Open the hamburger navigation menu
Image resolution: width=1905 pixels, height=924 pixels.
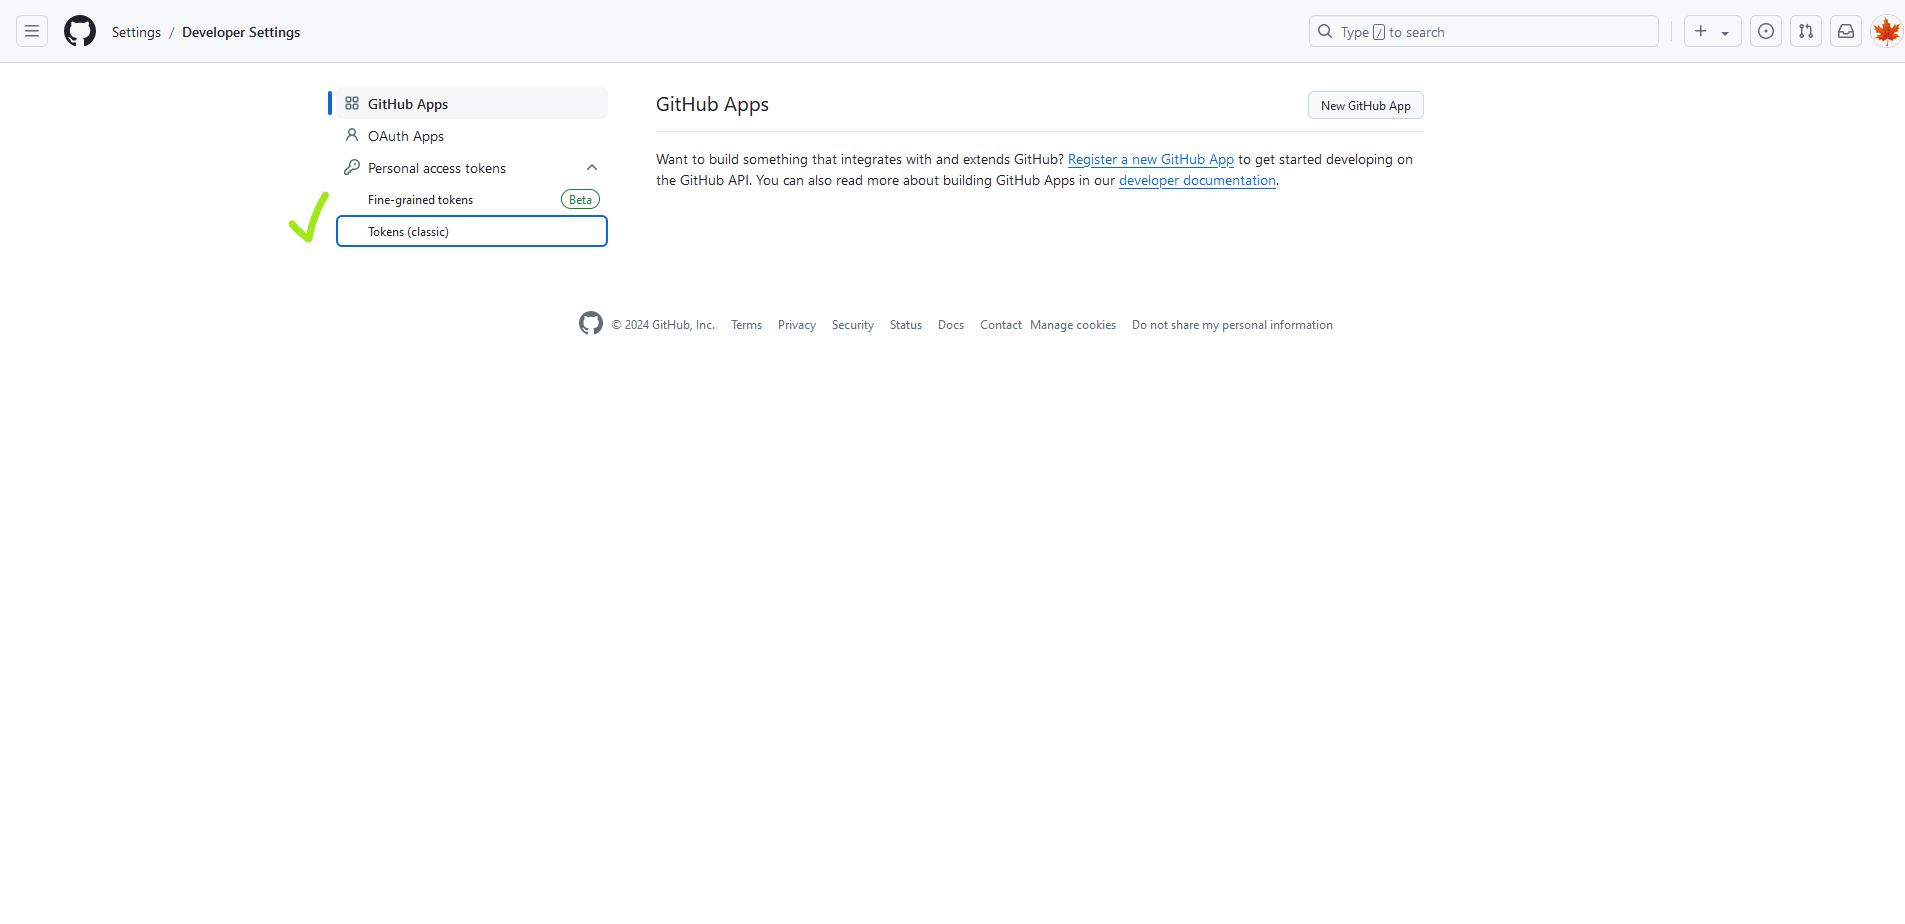[x=32, y=32]
